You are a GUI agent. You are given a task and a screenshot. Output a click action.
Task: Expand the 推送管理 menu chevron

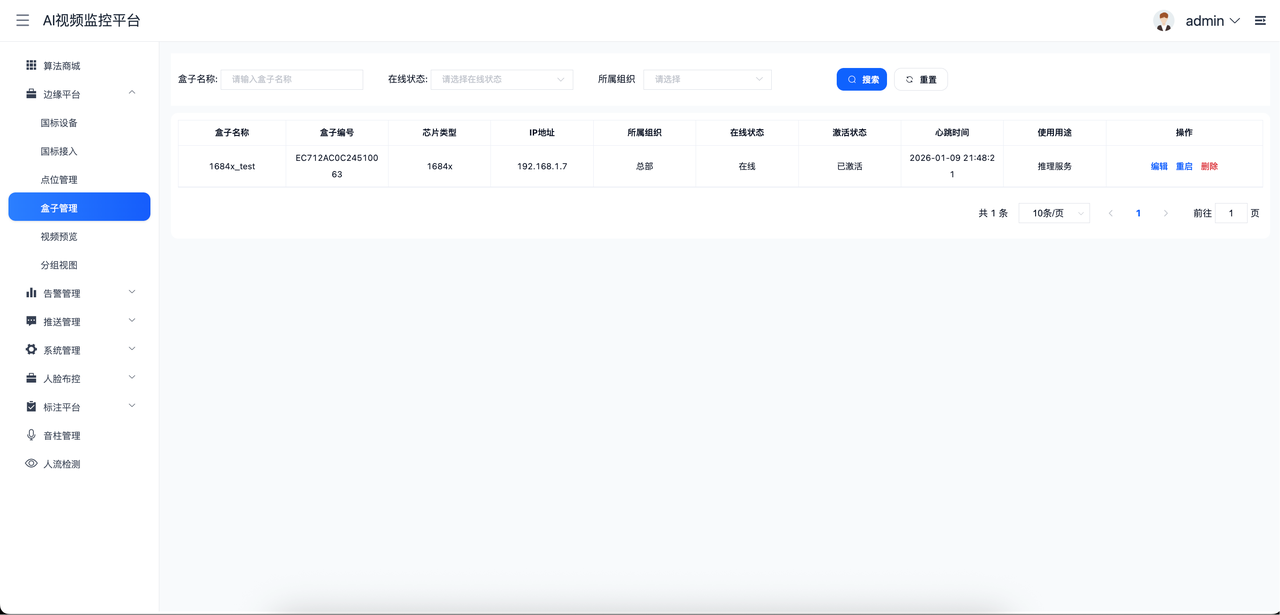pos(132,321)
